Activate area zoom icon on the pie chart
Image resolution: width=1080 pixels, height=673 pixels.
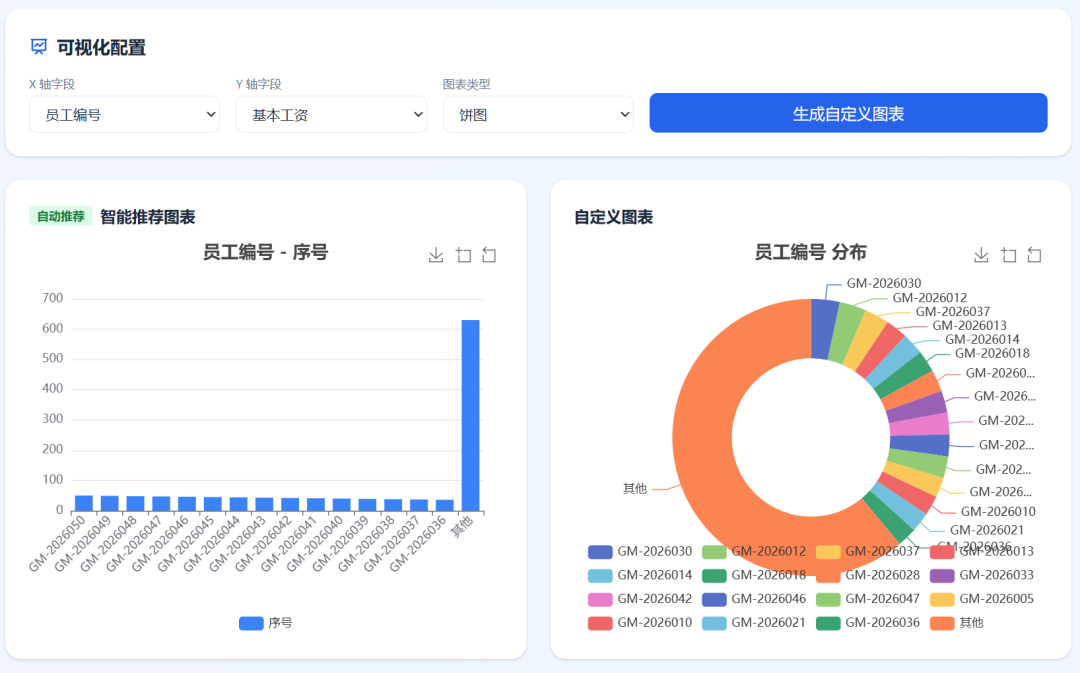[1009, 256]
